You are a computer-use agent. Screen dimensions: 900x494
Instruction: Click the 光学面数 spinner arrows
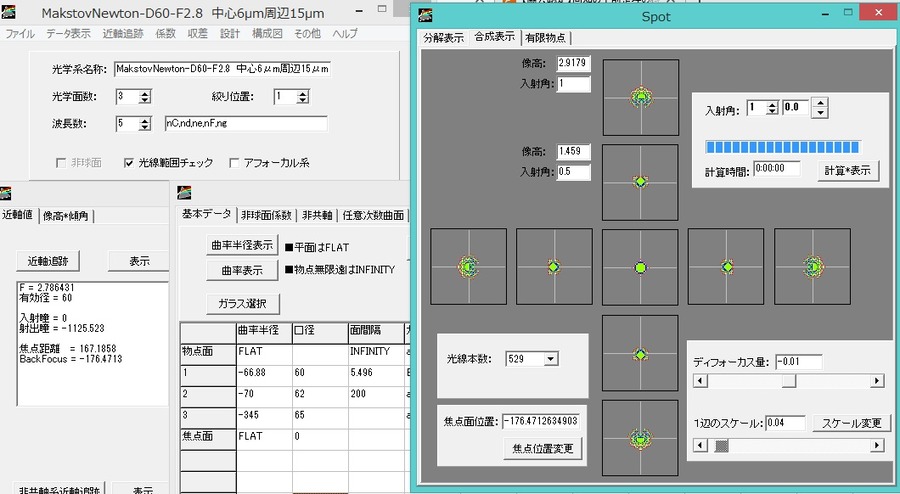[145, 97]
